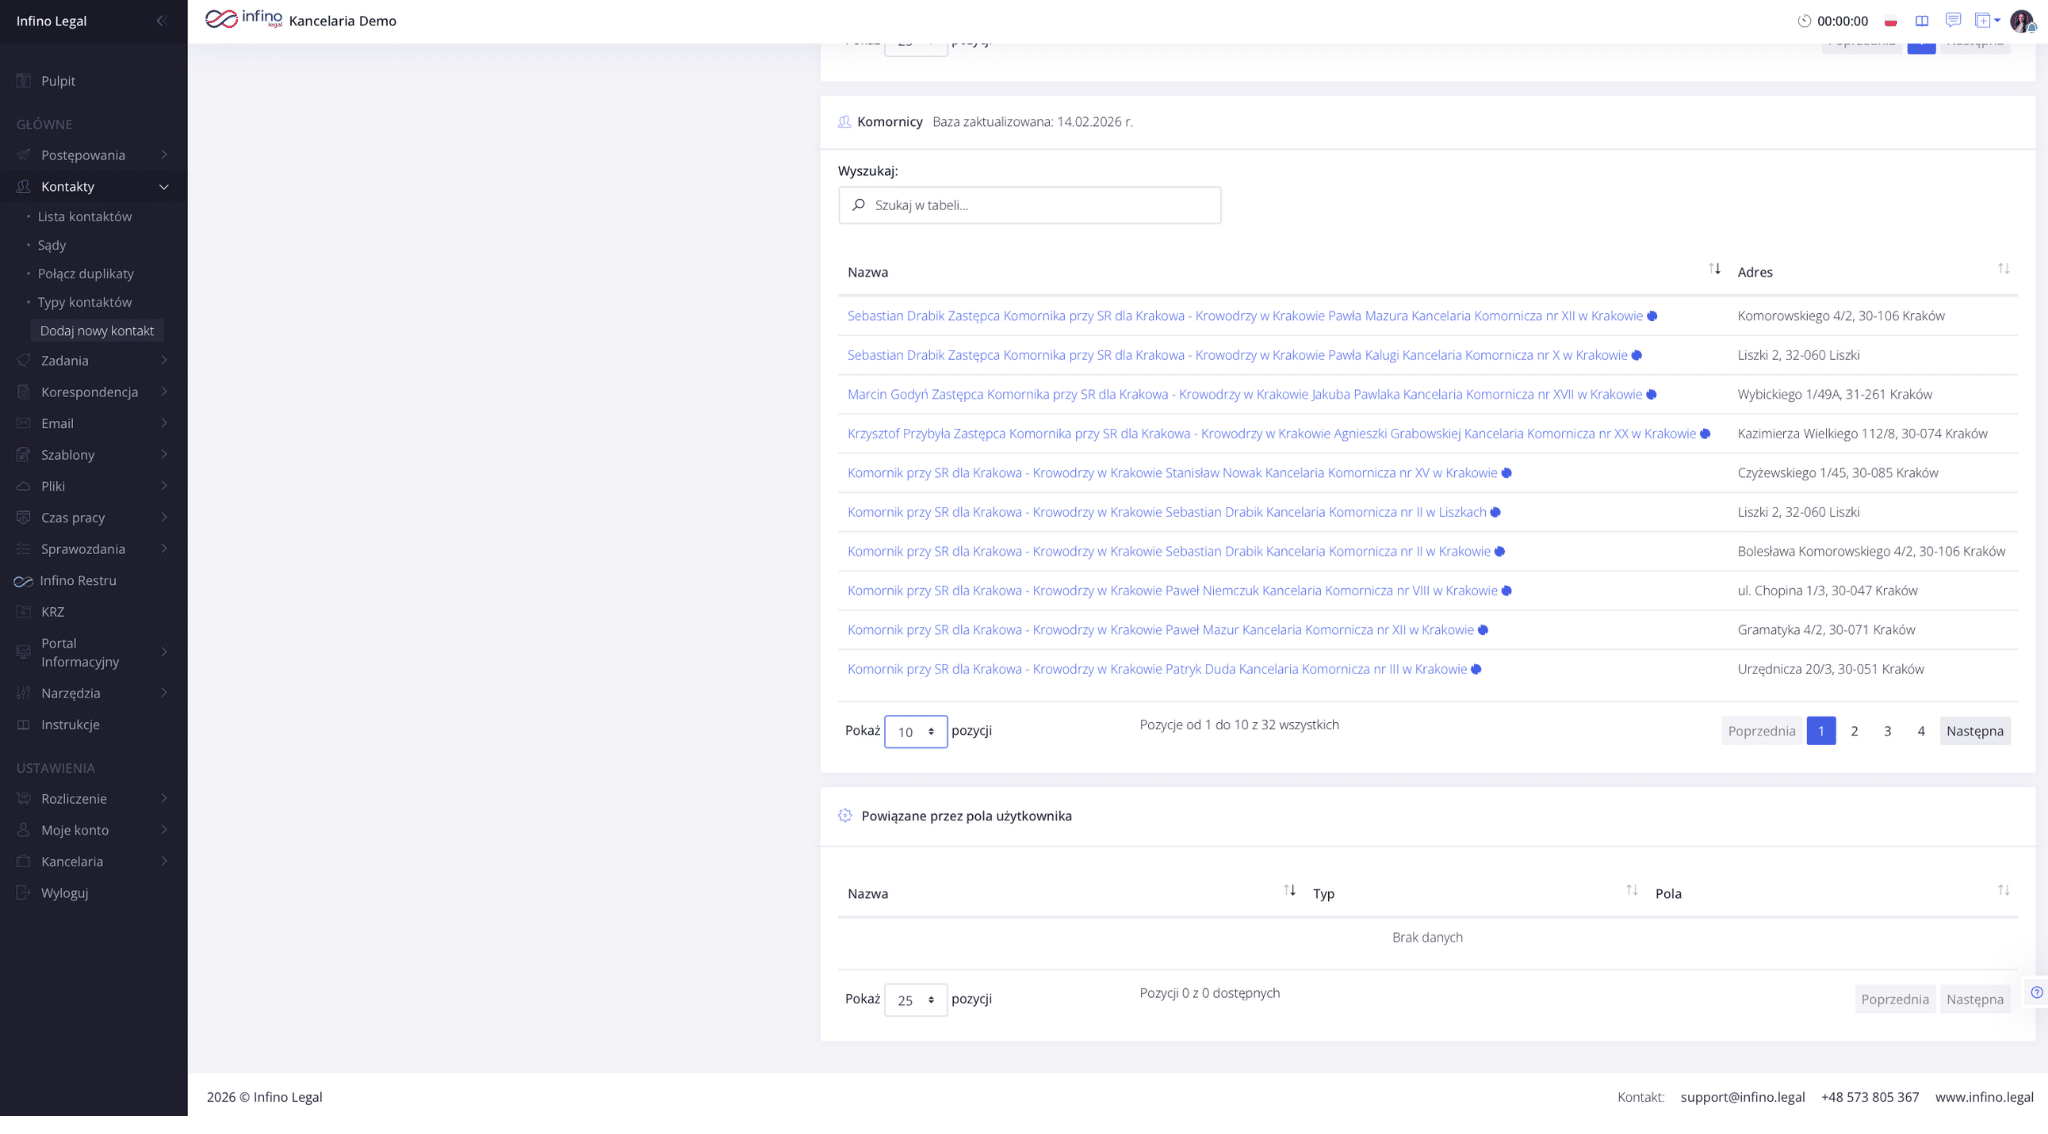Click the gear icon beside Powiązane przez pola użytkownika
This screenshot has height=1134, width=2048.
pyautogui.click(x=845, y=816)
